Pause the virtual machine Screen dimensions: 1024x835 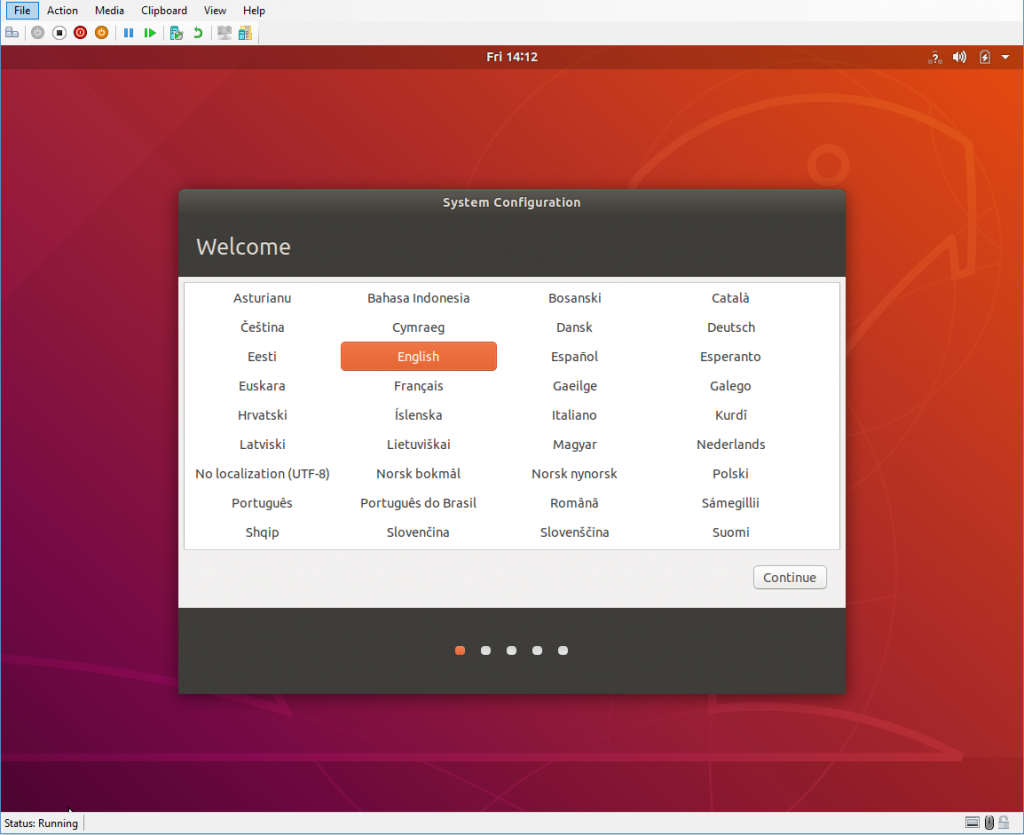pyautogui.click(x=128, y=33)
